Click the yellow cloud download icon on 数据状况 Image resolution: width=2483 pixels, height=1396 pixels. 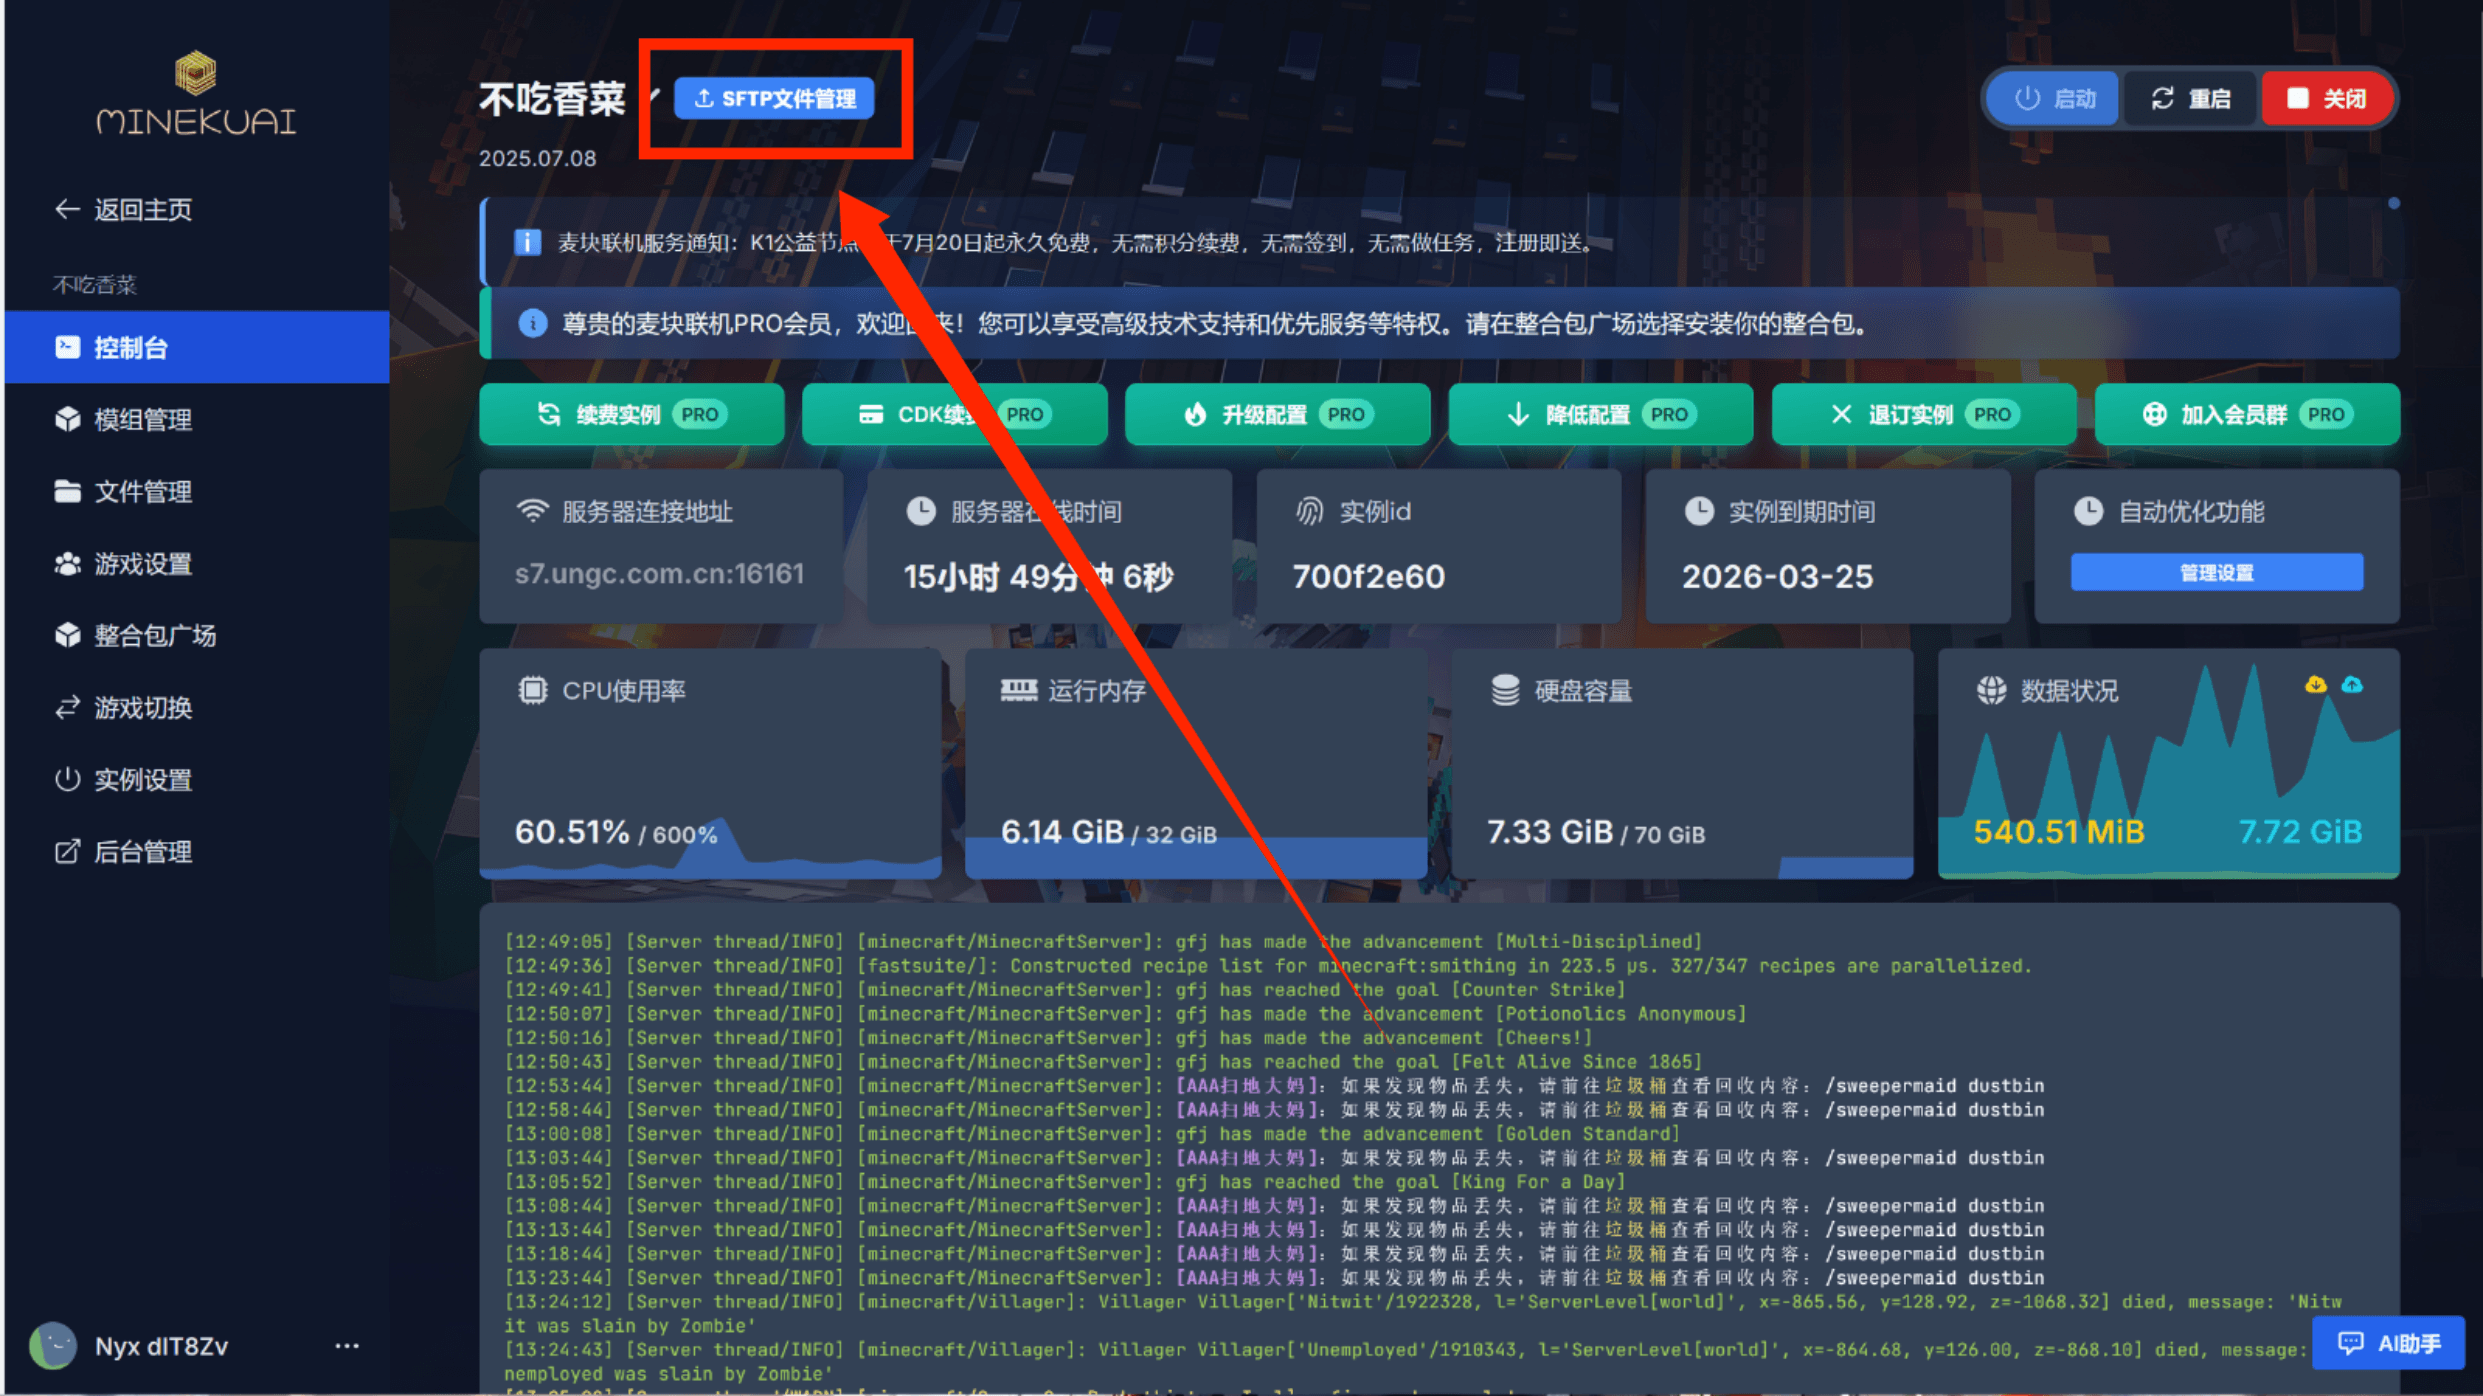point(2315,685)
